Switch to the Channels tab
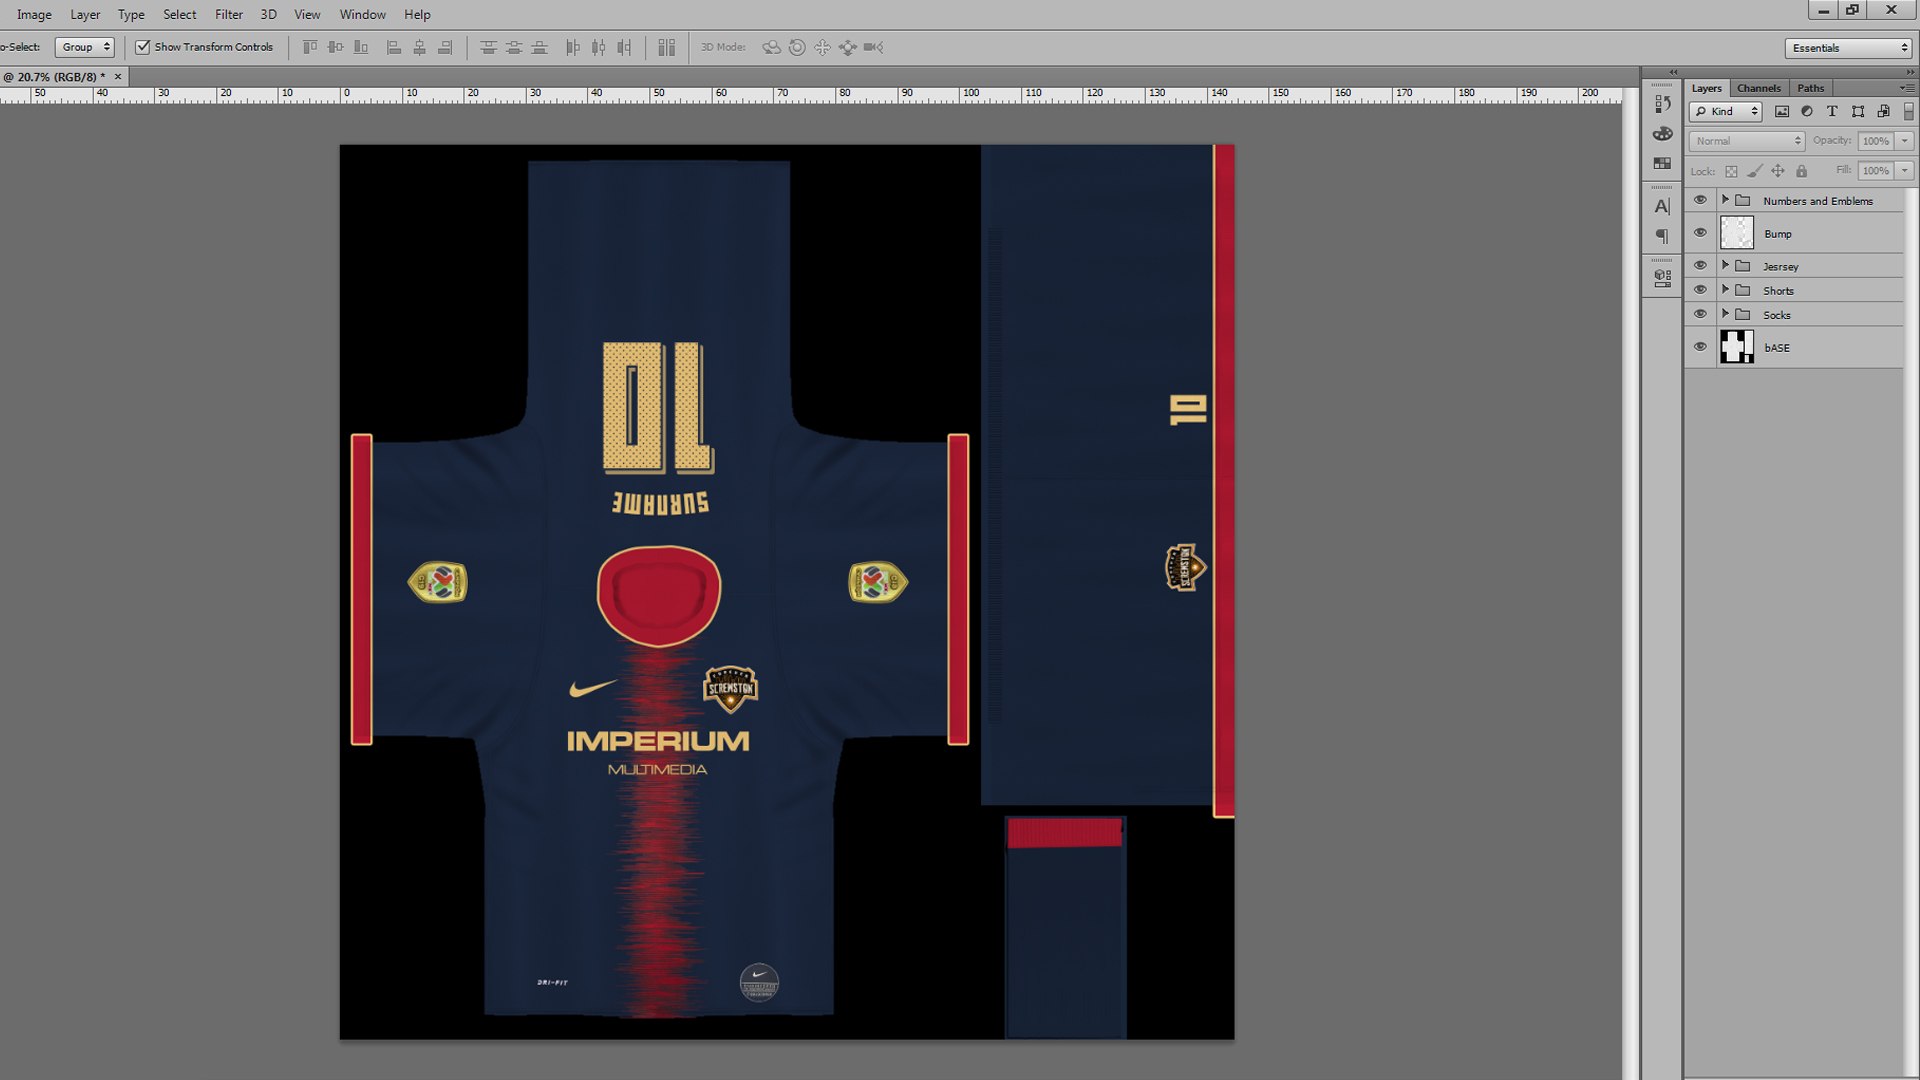The height and width of the screenshot is (1080, 1920). 1758,88
